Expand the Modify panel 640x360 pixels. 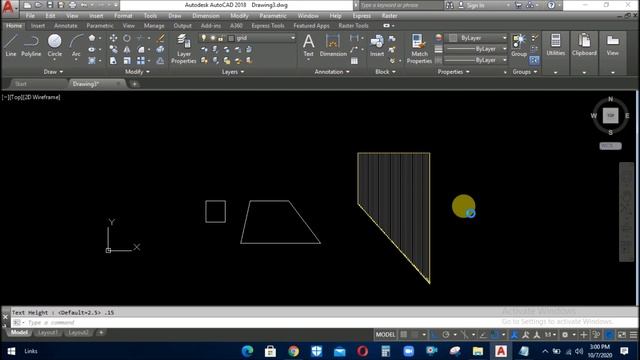point(137,72)
